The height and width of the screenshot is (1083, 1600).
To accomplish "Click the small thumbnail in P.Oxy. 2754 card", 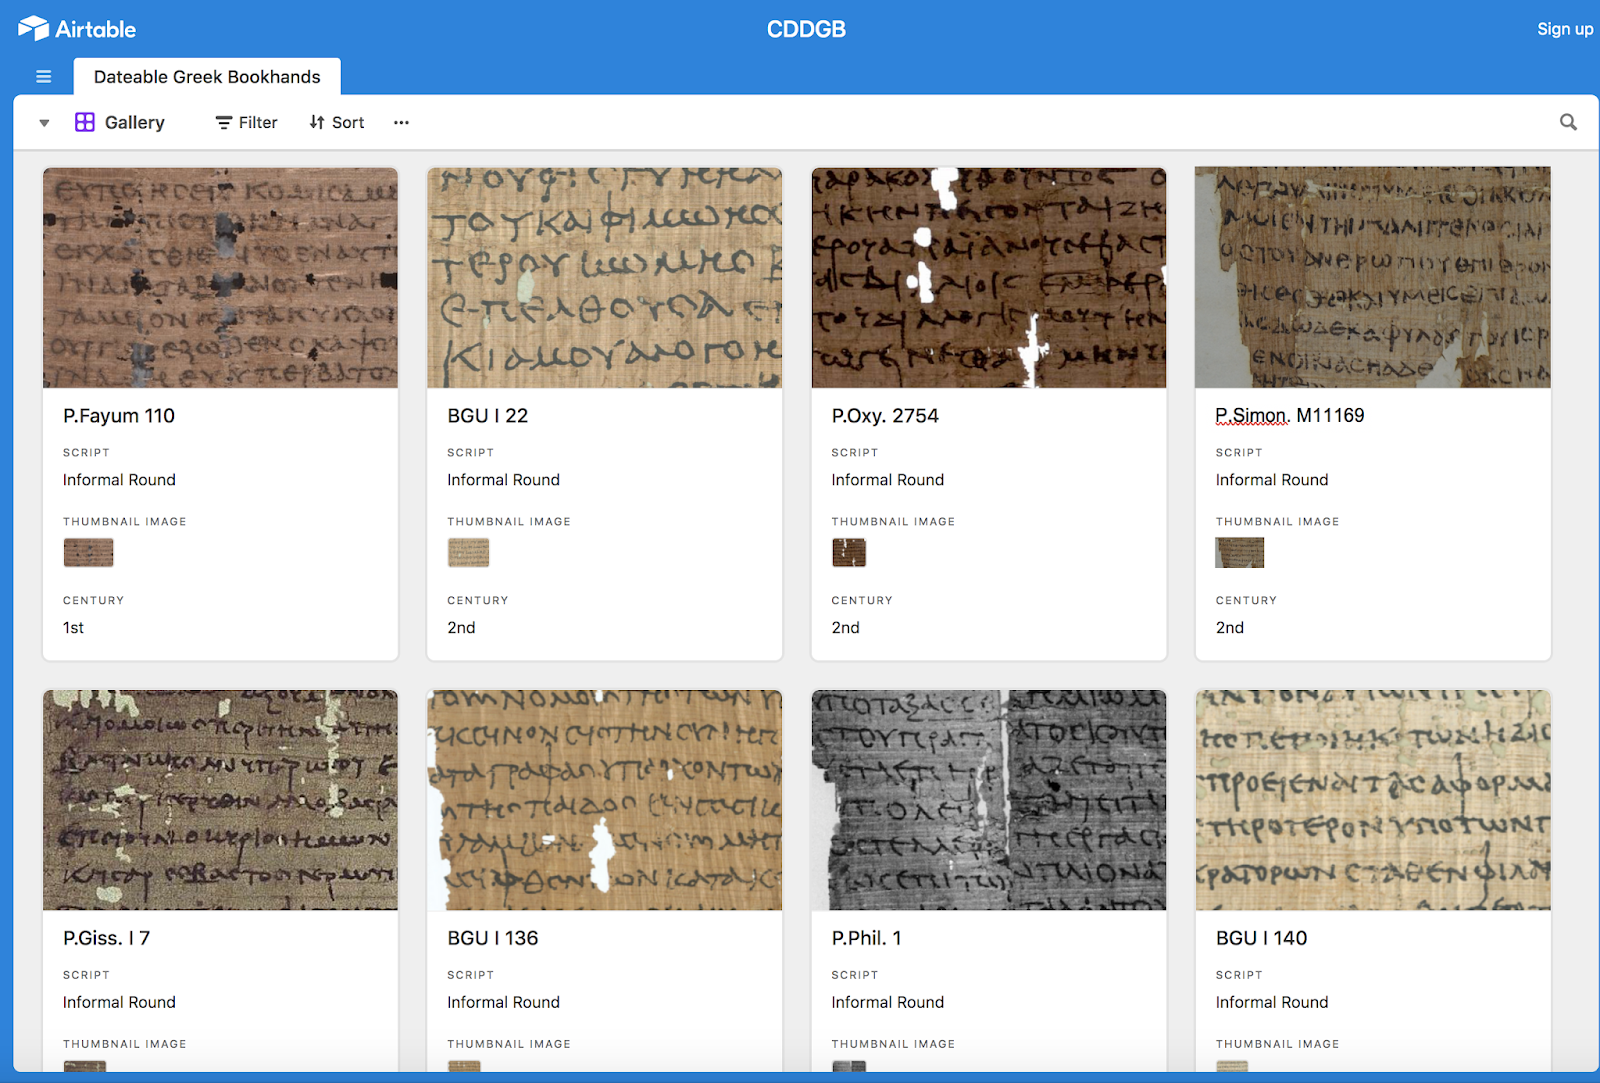I will 849,553.
